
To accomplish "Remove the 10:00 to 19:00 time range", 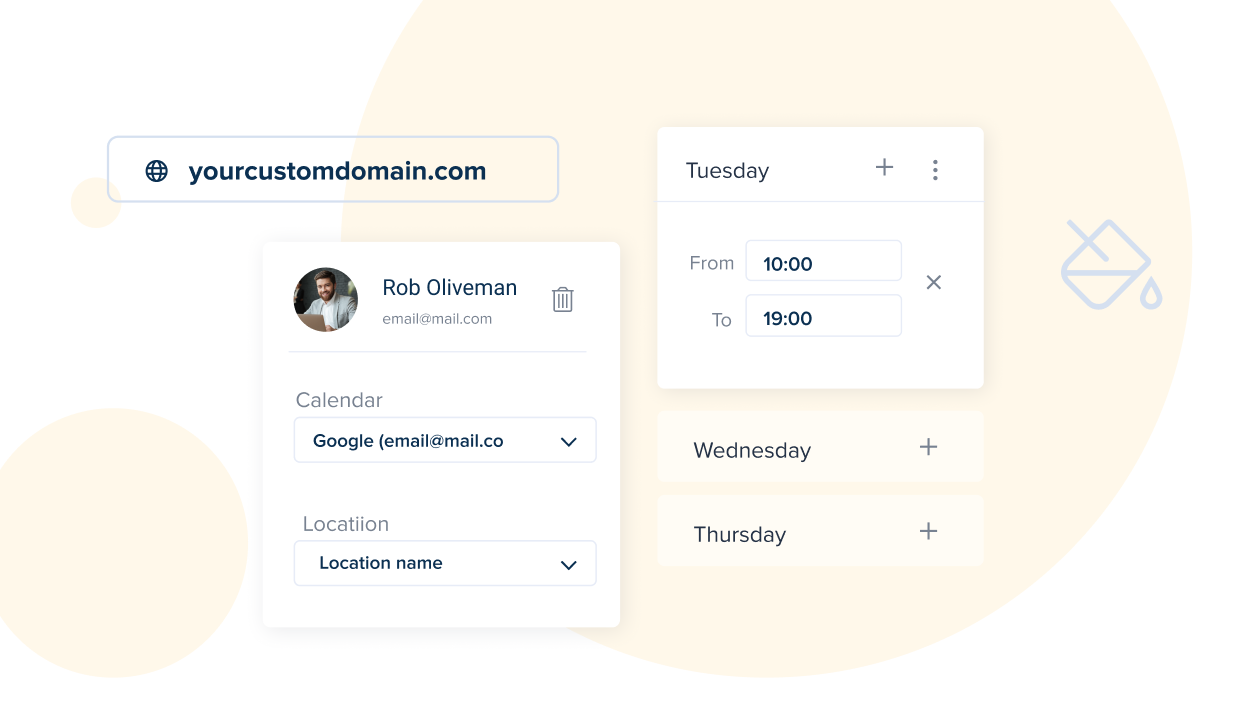I will (x=933, y=283).
